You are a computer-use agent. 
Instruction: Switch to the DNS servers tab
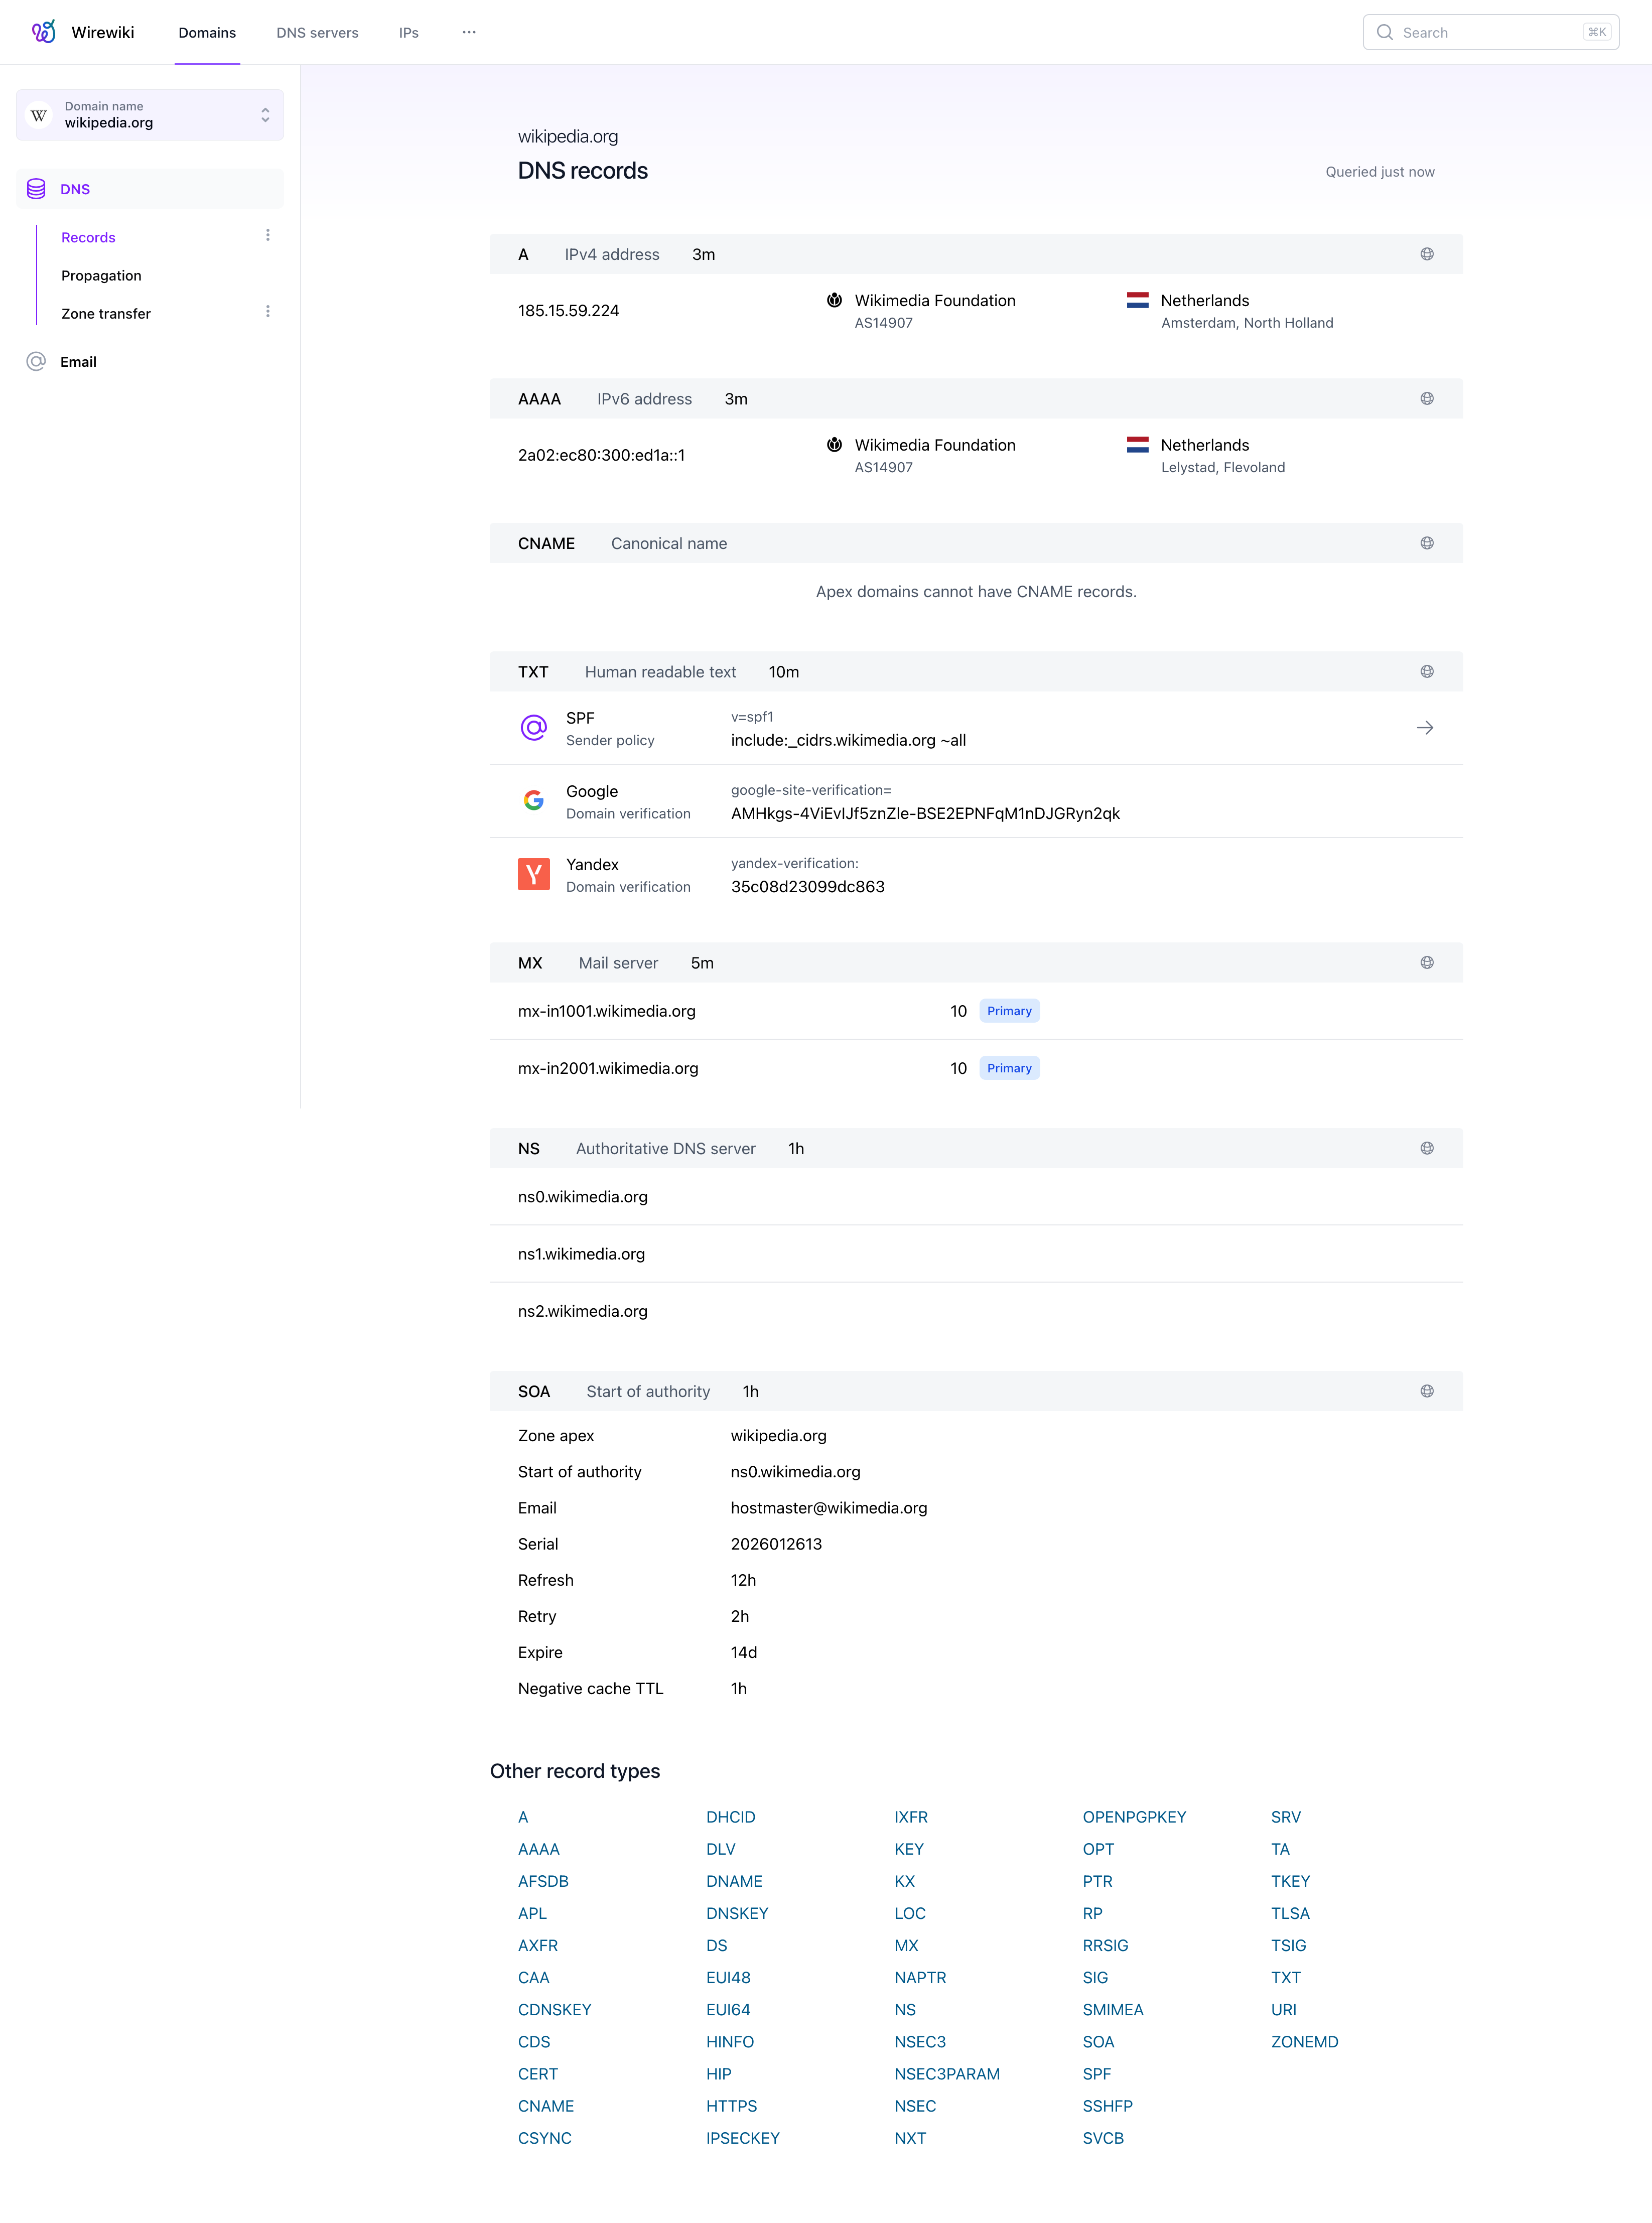(316, 32)
